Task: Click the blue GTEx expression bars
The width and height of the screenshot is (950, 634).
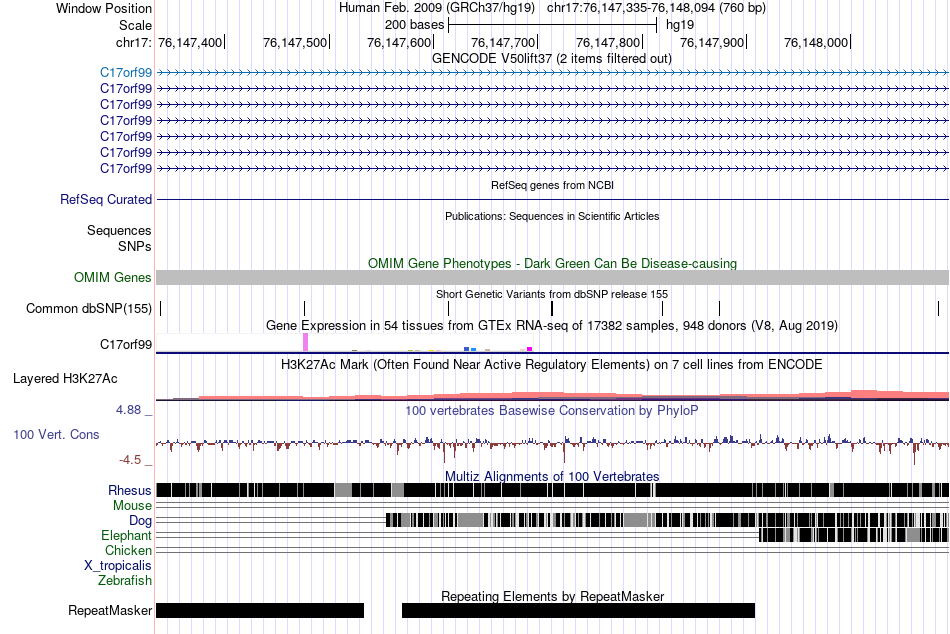Action: pos(470,349)
